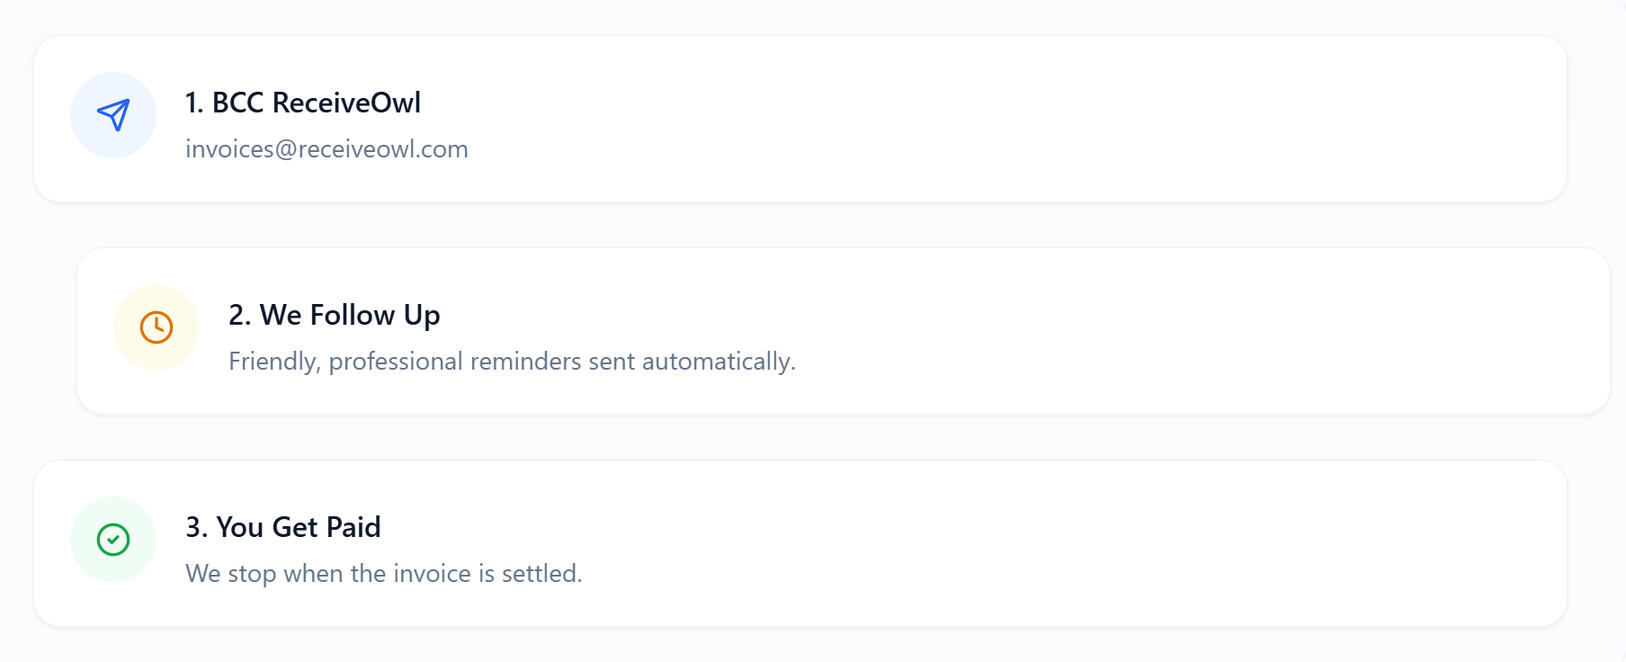This screenshot has height=662, width=1626.
Task: Click the blue paper plane send icon
Action: coord(113,115)
